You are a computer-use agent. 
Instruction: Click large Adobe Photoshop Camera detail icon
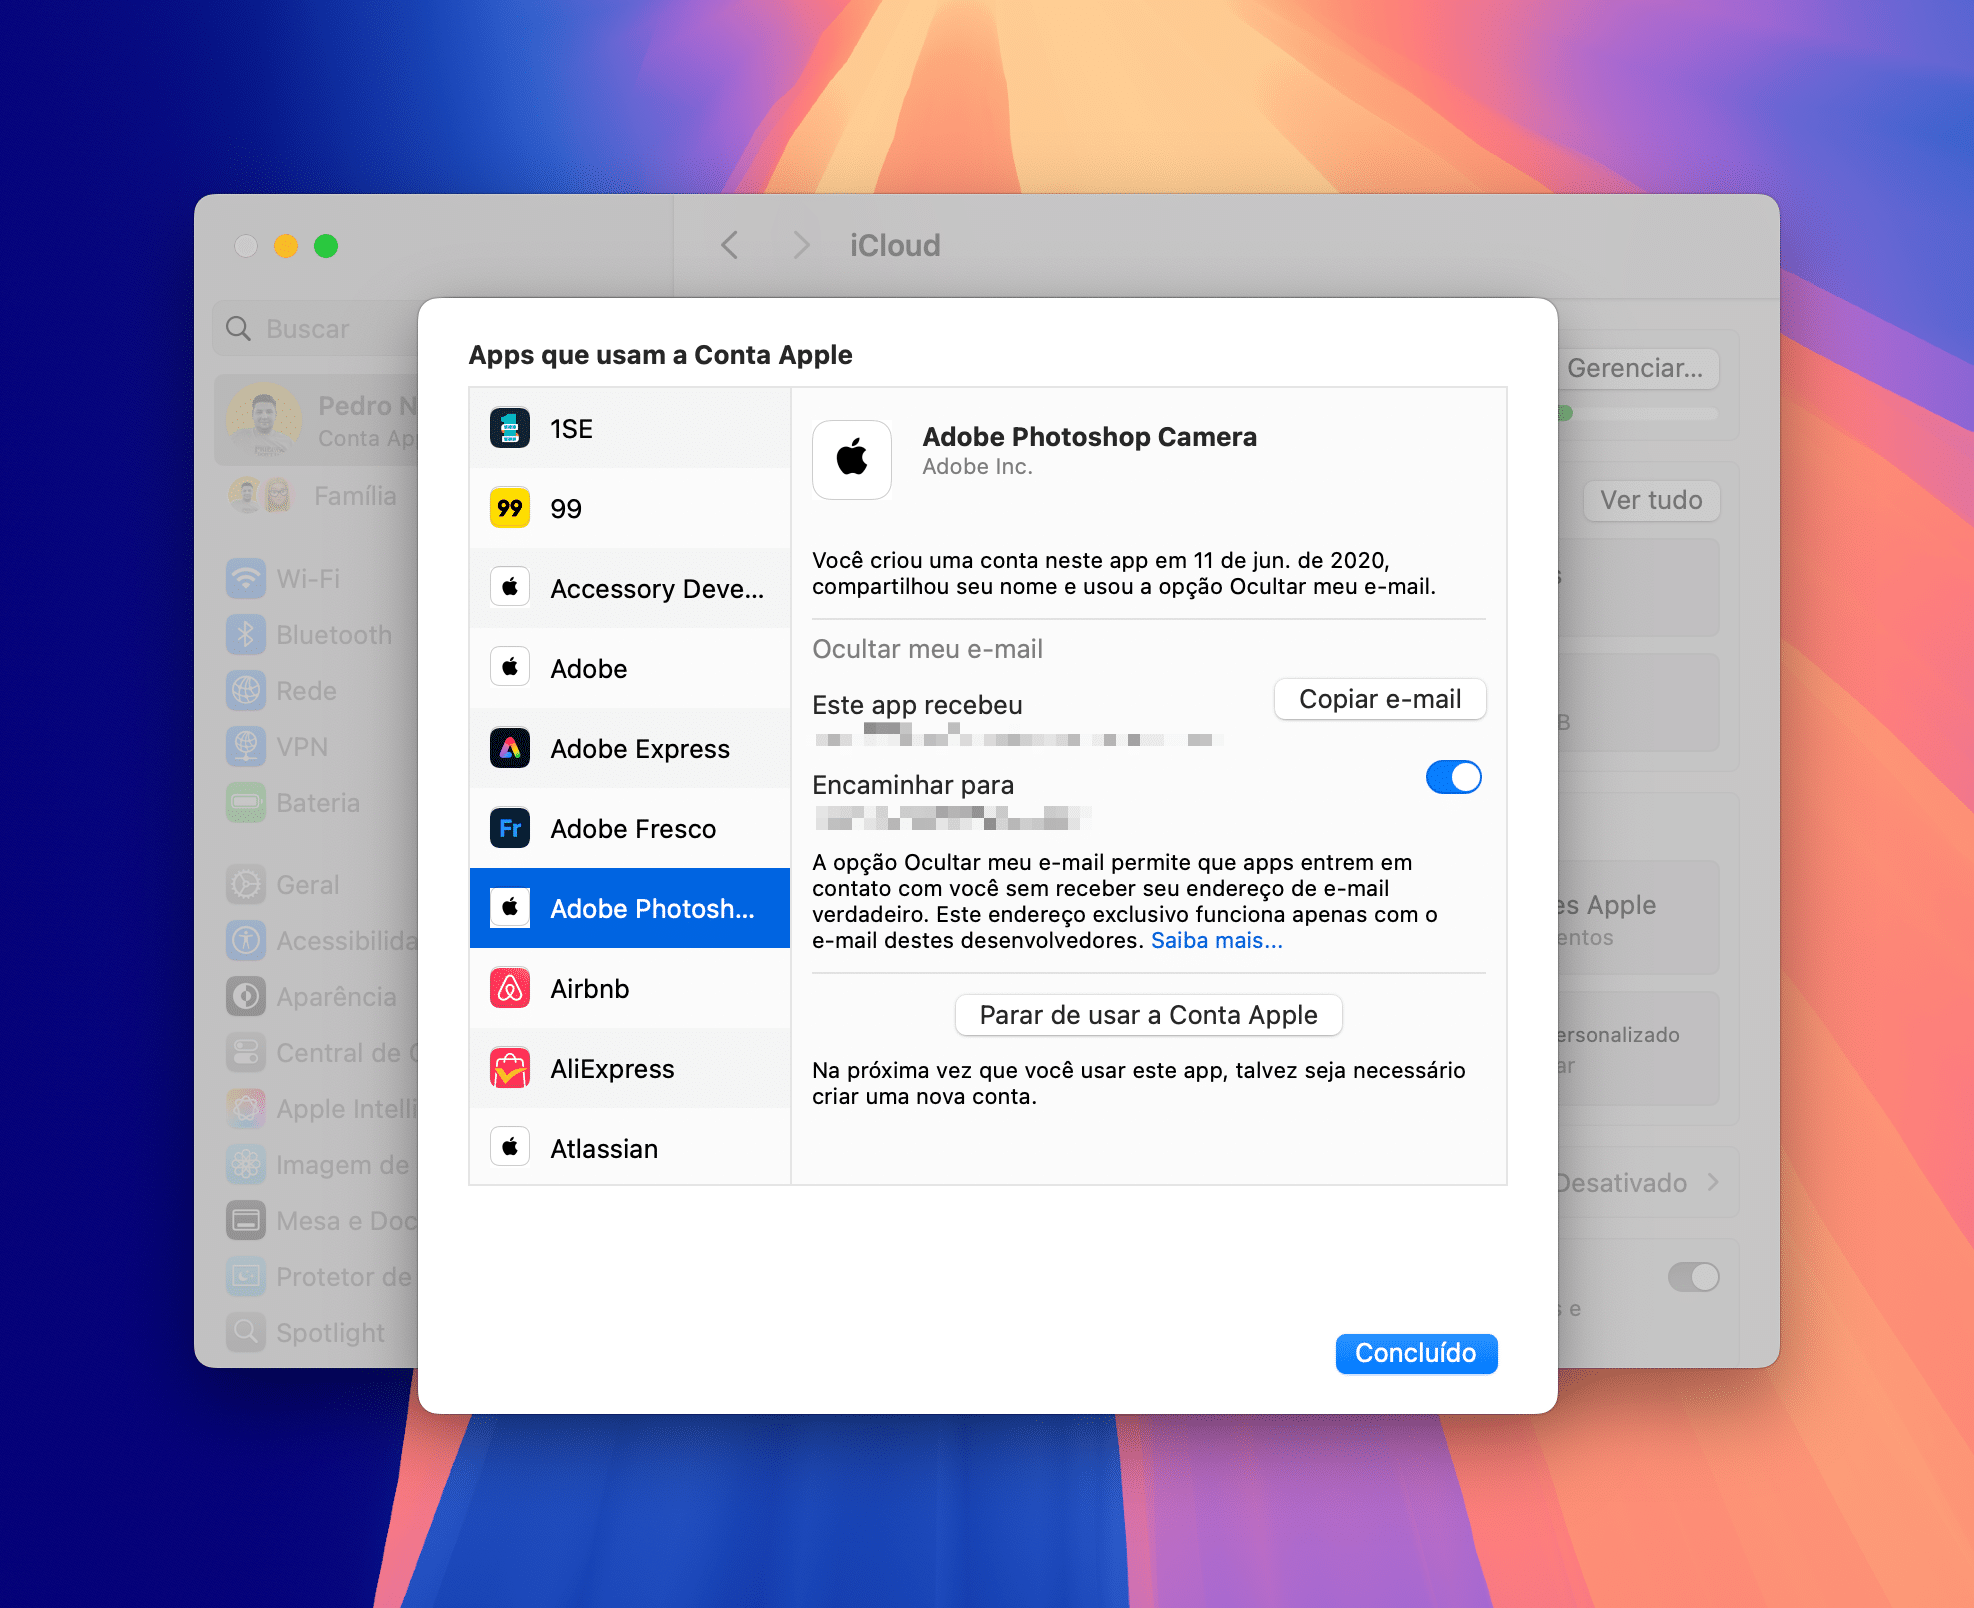point(852,460)
